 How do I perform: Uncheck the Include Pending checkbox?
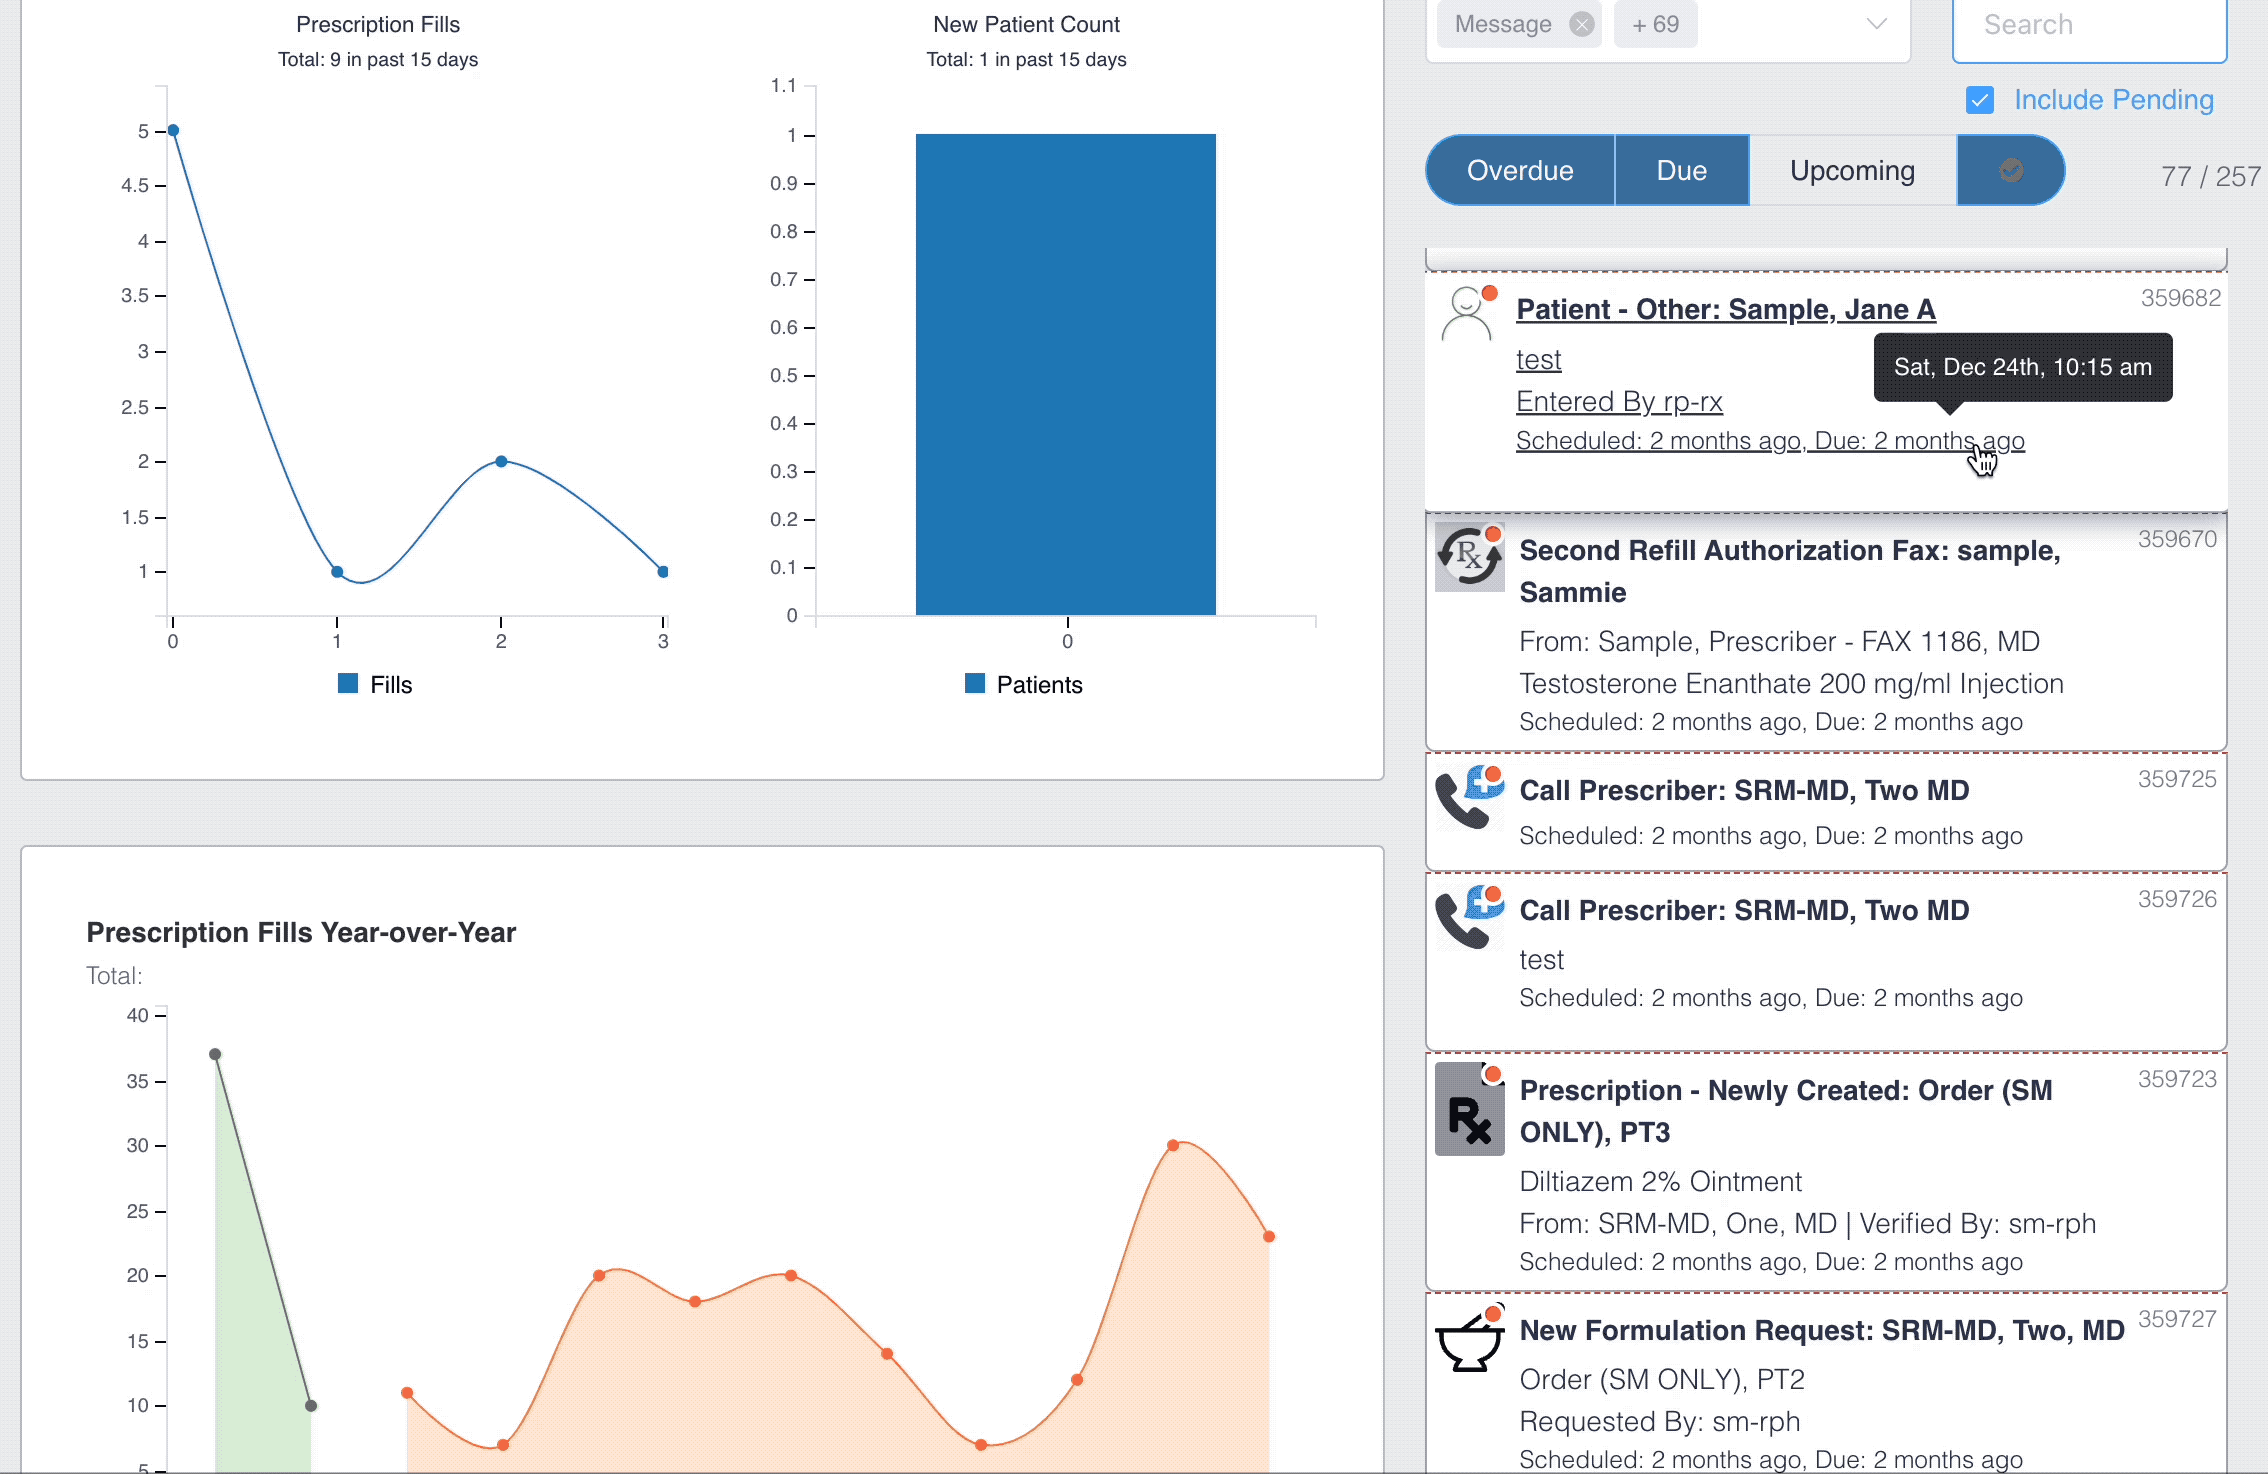1979,100
